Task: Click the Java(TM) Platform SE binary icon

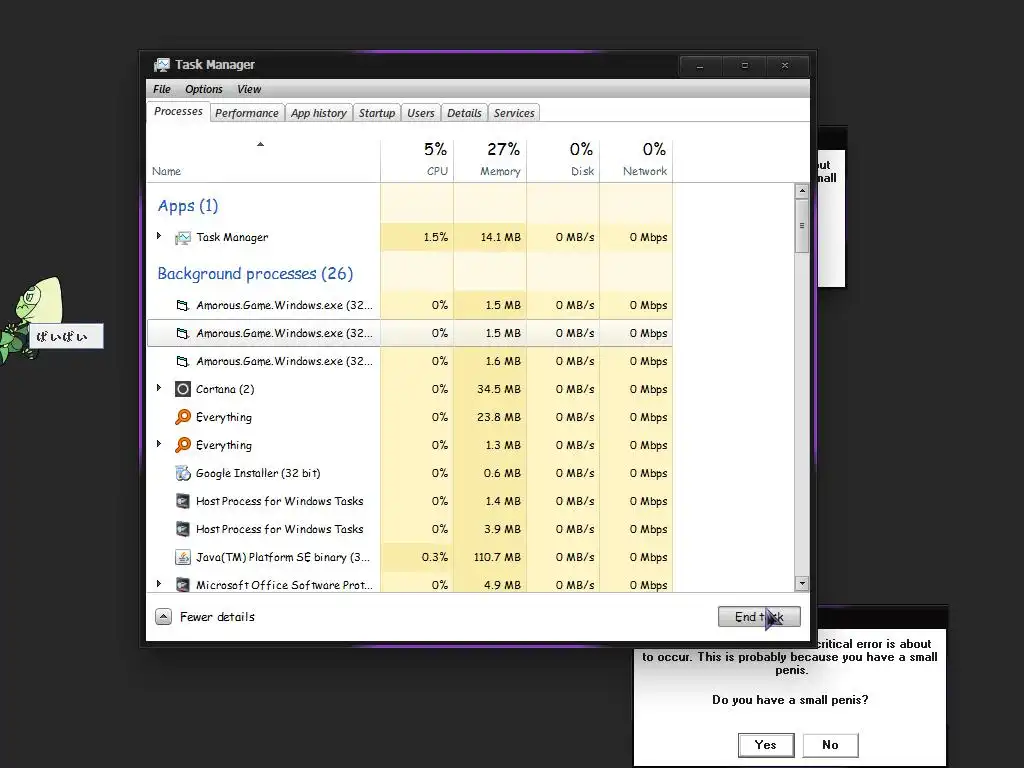Action: 183,557
